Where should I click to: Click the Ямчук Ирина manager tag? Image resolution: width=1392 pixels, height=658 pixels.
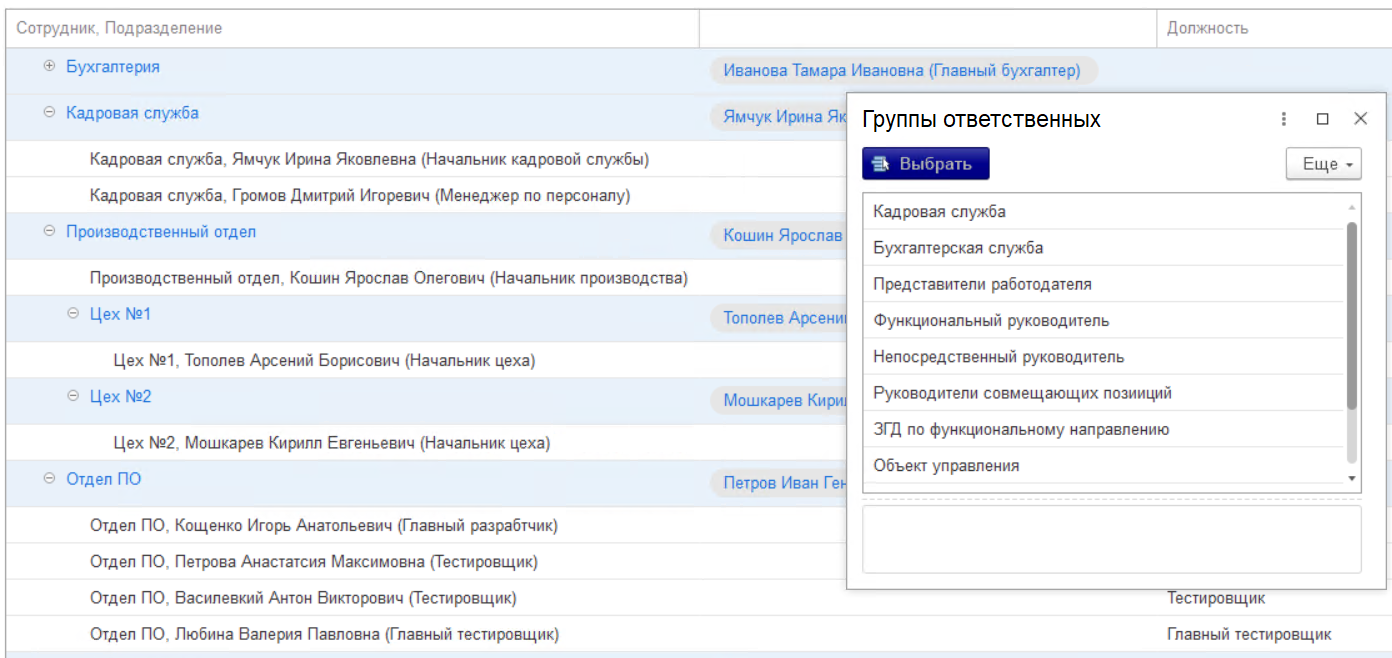pos(779,117)
